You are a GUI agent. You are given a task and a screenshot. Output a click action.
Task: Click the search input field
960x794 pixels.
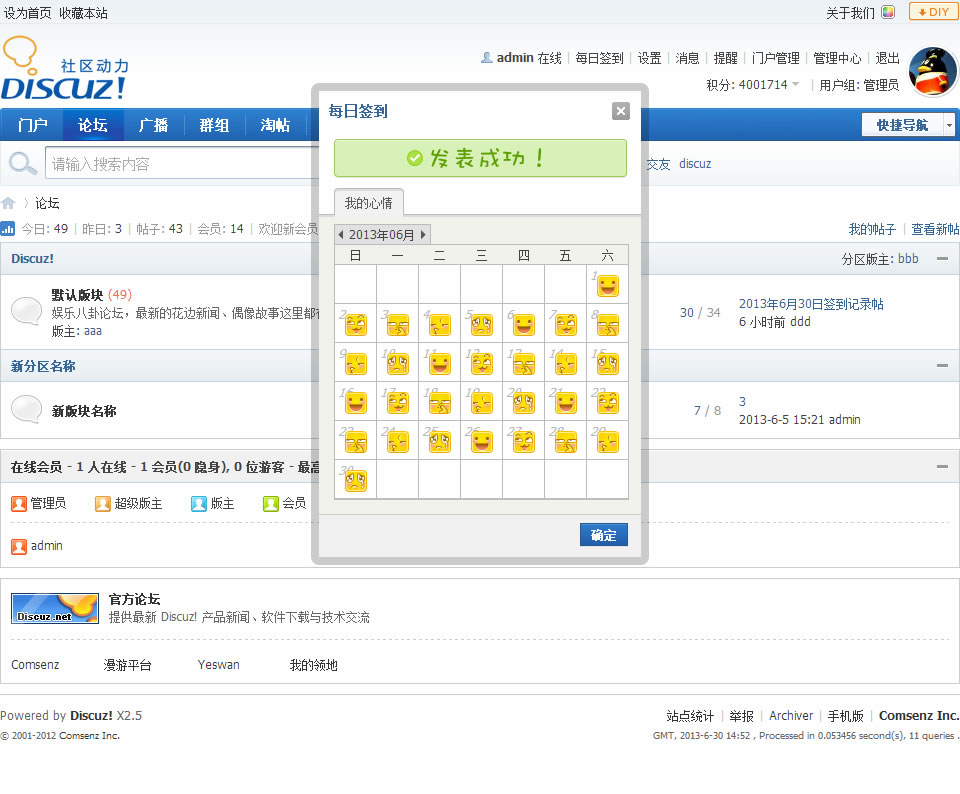180,164
